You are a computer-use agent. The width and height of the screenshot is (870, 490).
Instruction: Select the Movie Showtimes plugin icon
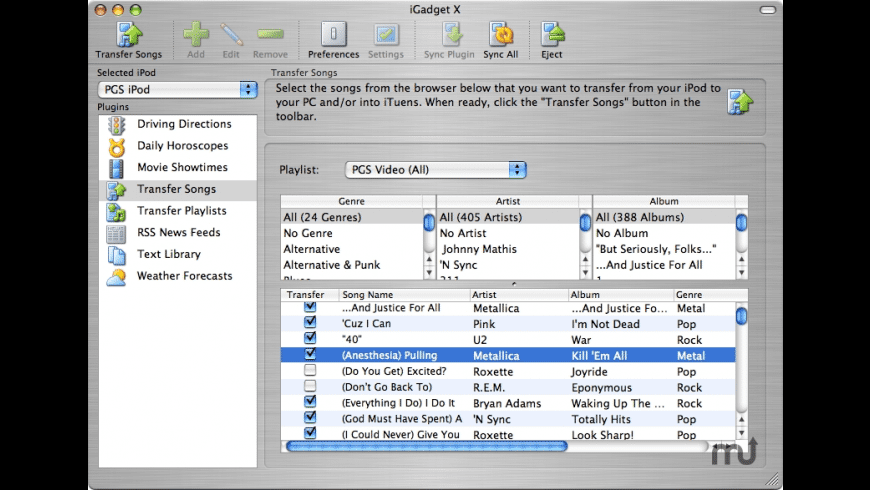pyautogui.click(x=117, y=168)
